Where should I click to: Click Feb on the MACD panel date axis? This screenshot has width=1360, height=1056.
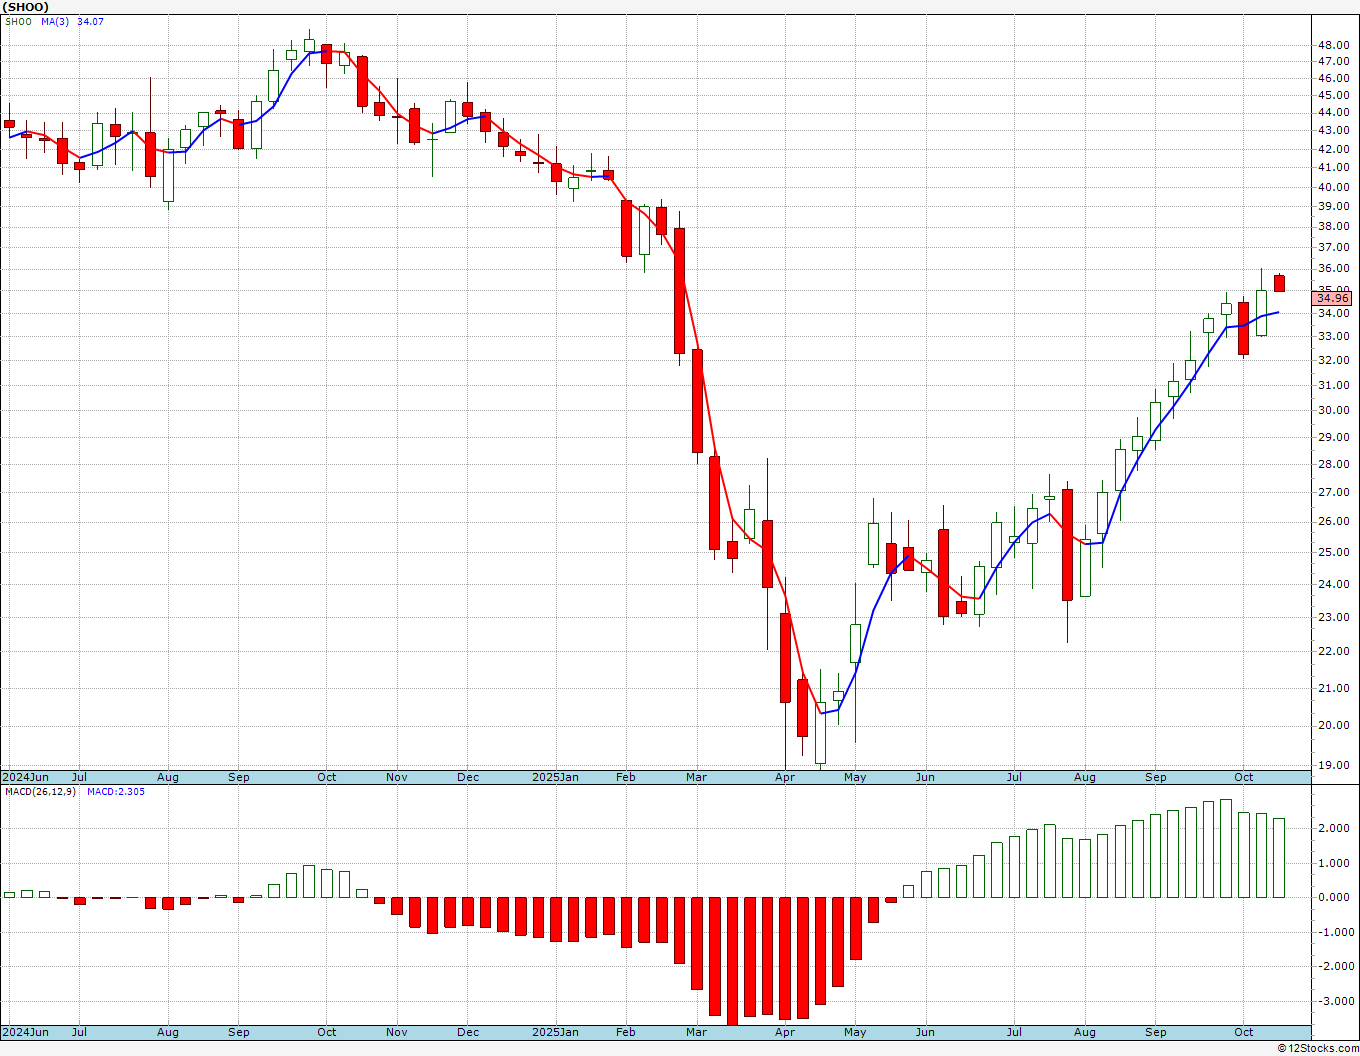[626, 1032]
